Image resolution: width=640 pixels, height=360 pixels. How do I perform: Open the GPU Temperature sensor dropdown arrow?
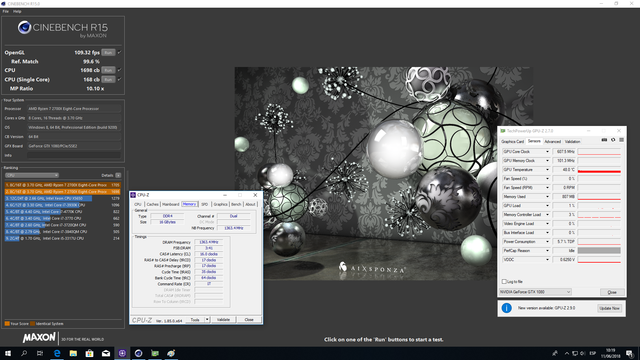point(547,170)
